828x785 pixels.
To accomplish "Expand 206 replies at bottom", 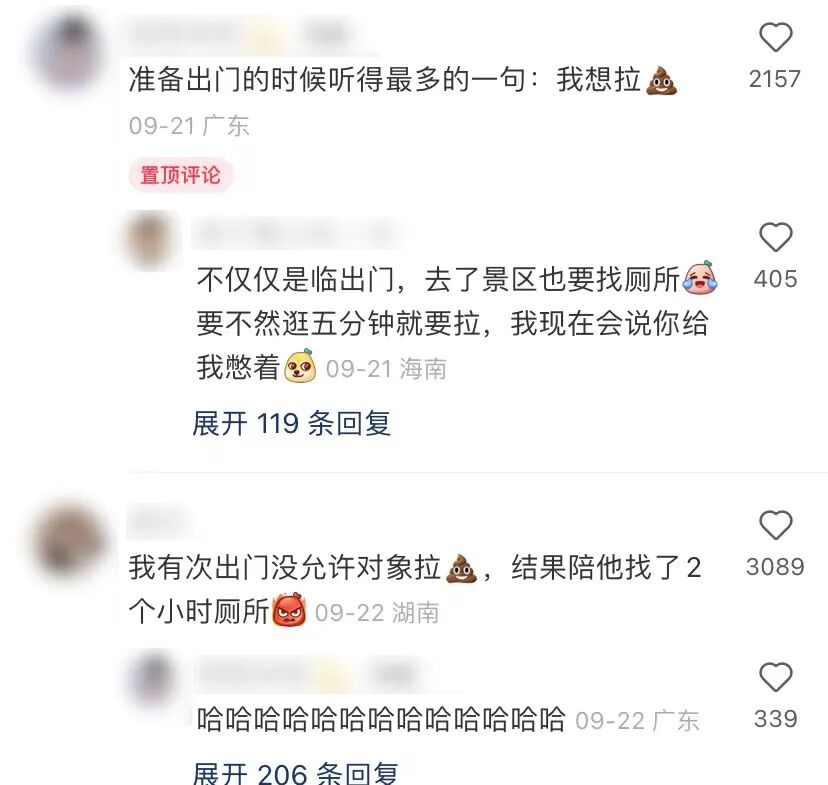I will [x=295, y=773].
